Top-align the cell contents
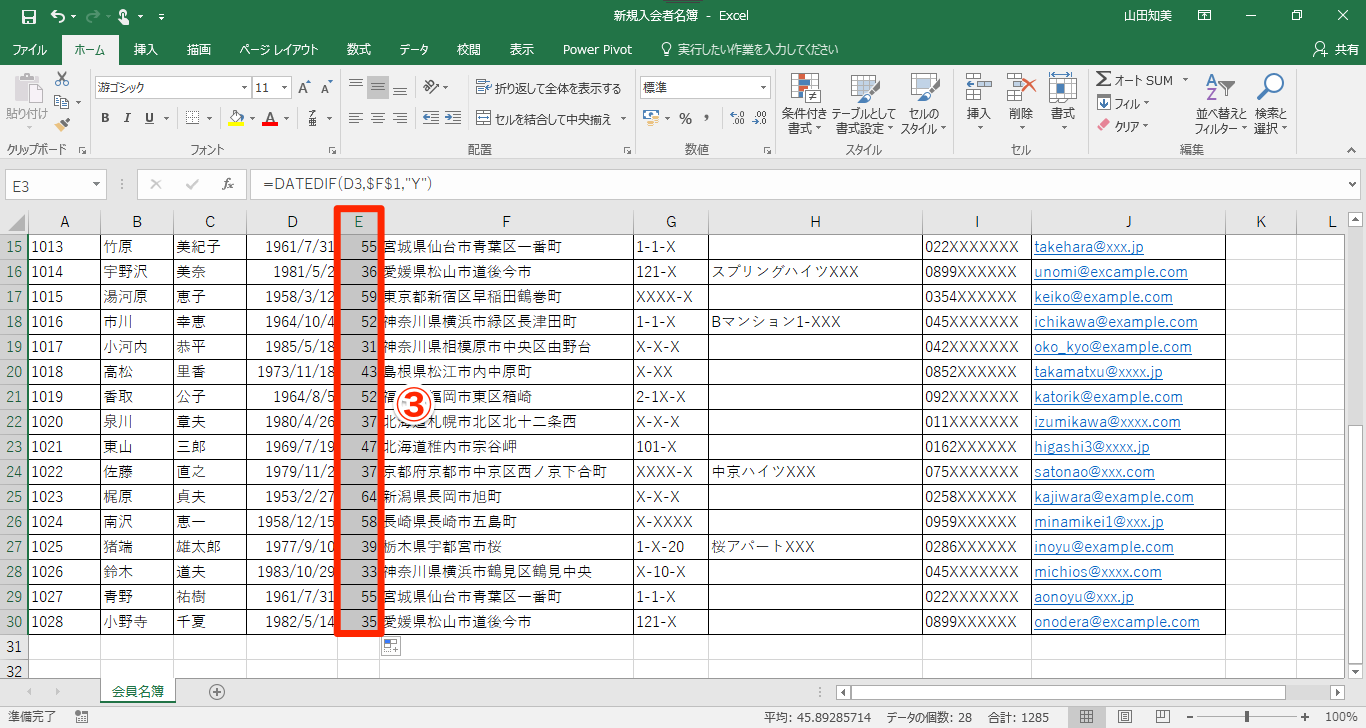Screen dimensions: 1366x728 [x=356, y=88]
